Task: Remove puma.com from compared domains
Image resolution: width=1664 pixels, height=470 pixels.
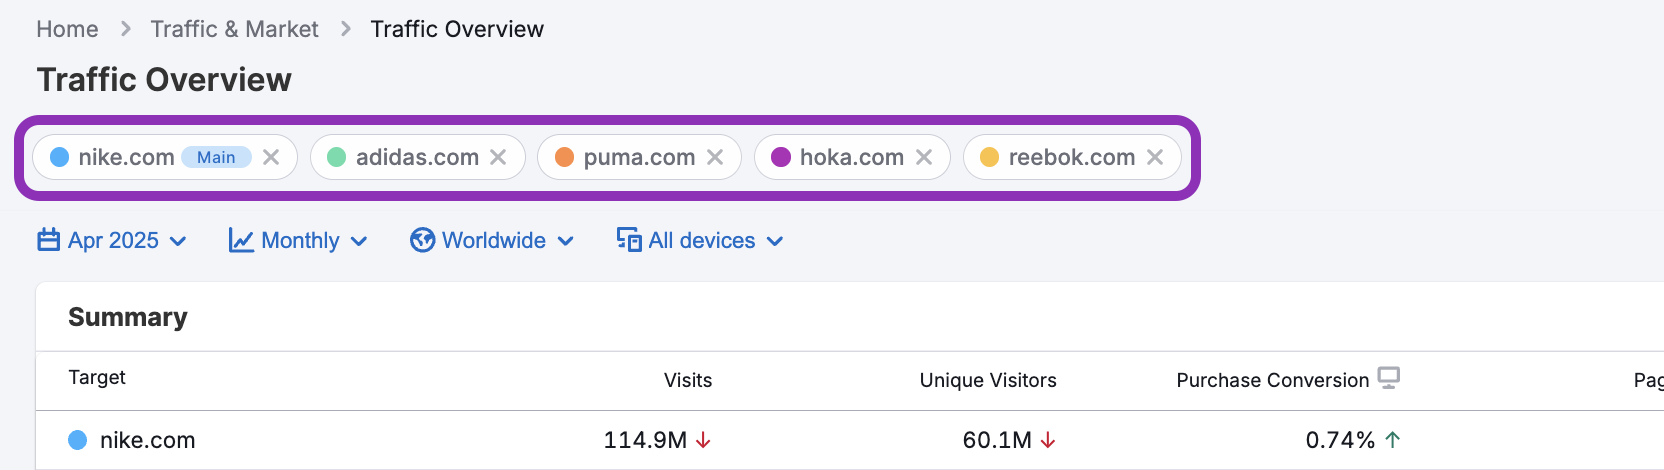Action: coord(715,157)
